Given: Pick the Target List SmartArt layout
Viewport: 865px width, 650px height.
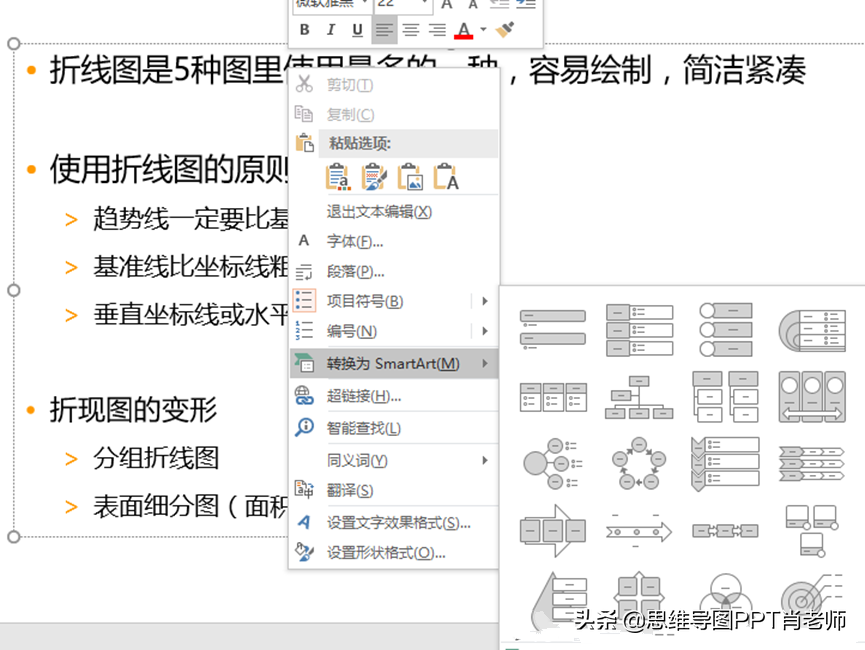Looking at the screenshot, I should click(x=812, y=595).
